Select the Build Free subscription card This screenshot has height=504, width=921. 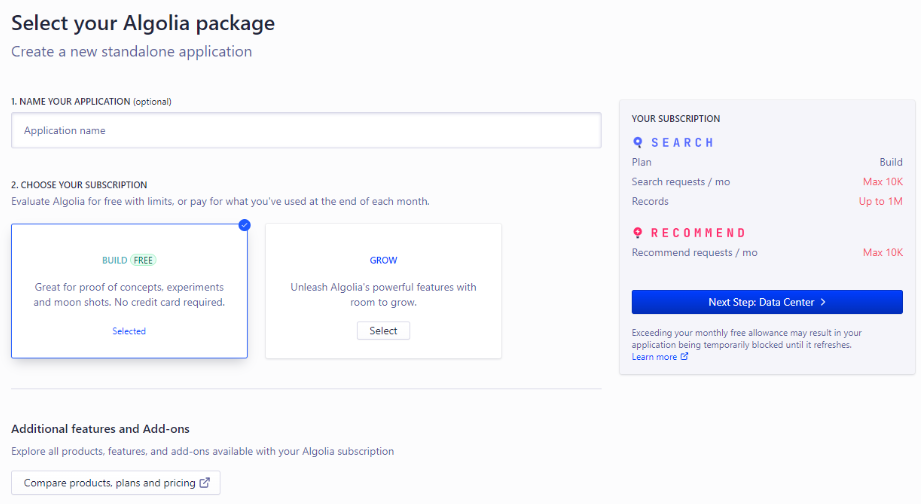[129, 291]
